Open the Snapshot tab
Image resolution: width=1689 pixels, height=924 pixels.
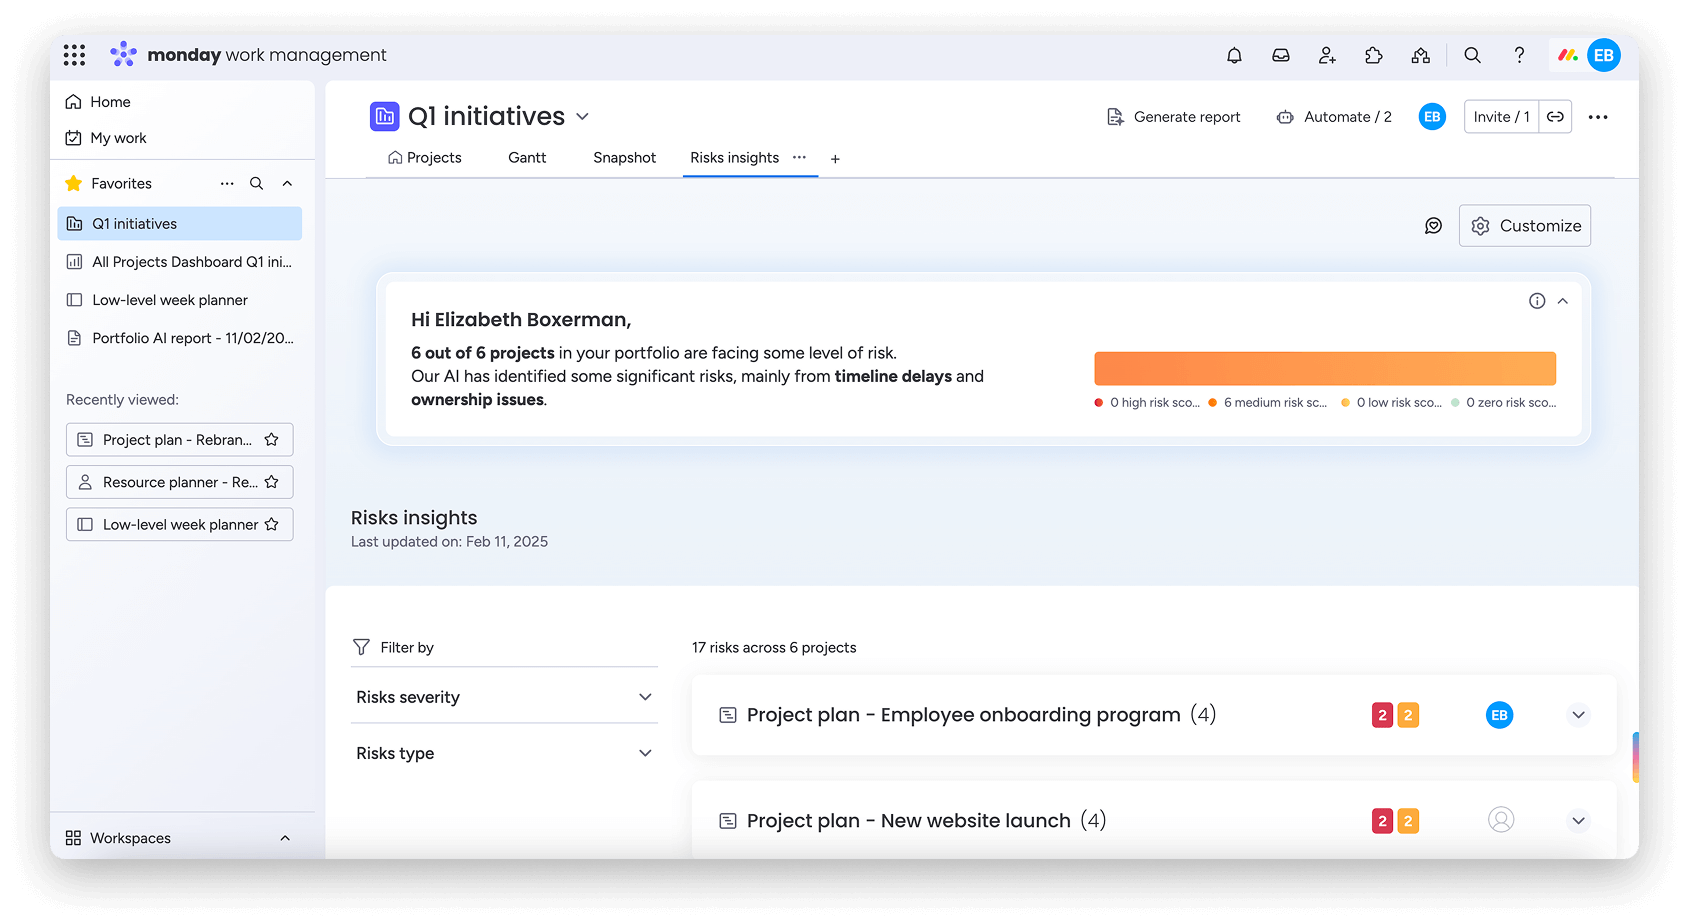coord(623,157)
